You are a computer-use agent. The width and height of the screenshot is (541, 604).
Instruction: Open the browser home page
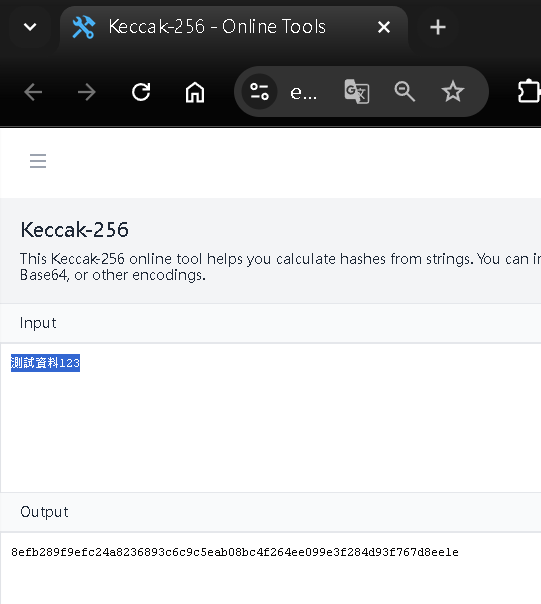[x=195, y=92]
